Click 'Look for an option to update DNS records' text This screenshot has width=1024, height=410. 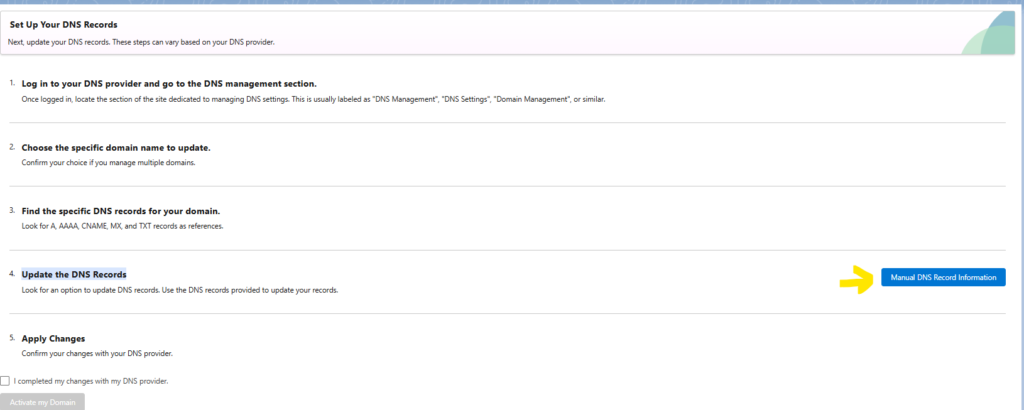(180, 290)
